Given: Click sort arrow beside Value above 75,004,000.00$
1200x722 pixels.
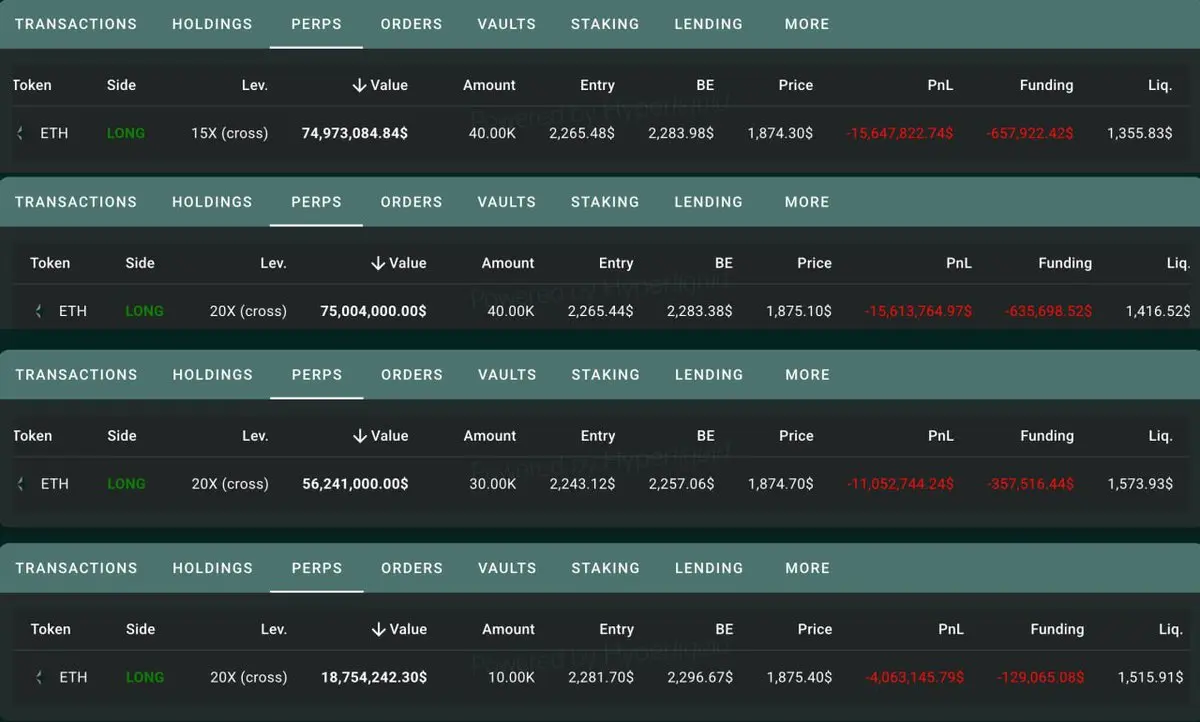Looking at the screenshot, I should pyautogui.click(x=377, y=263).
